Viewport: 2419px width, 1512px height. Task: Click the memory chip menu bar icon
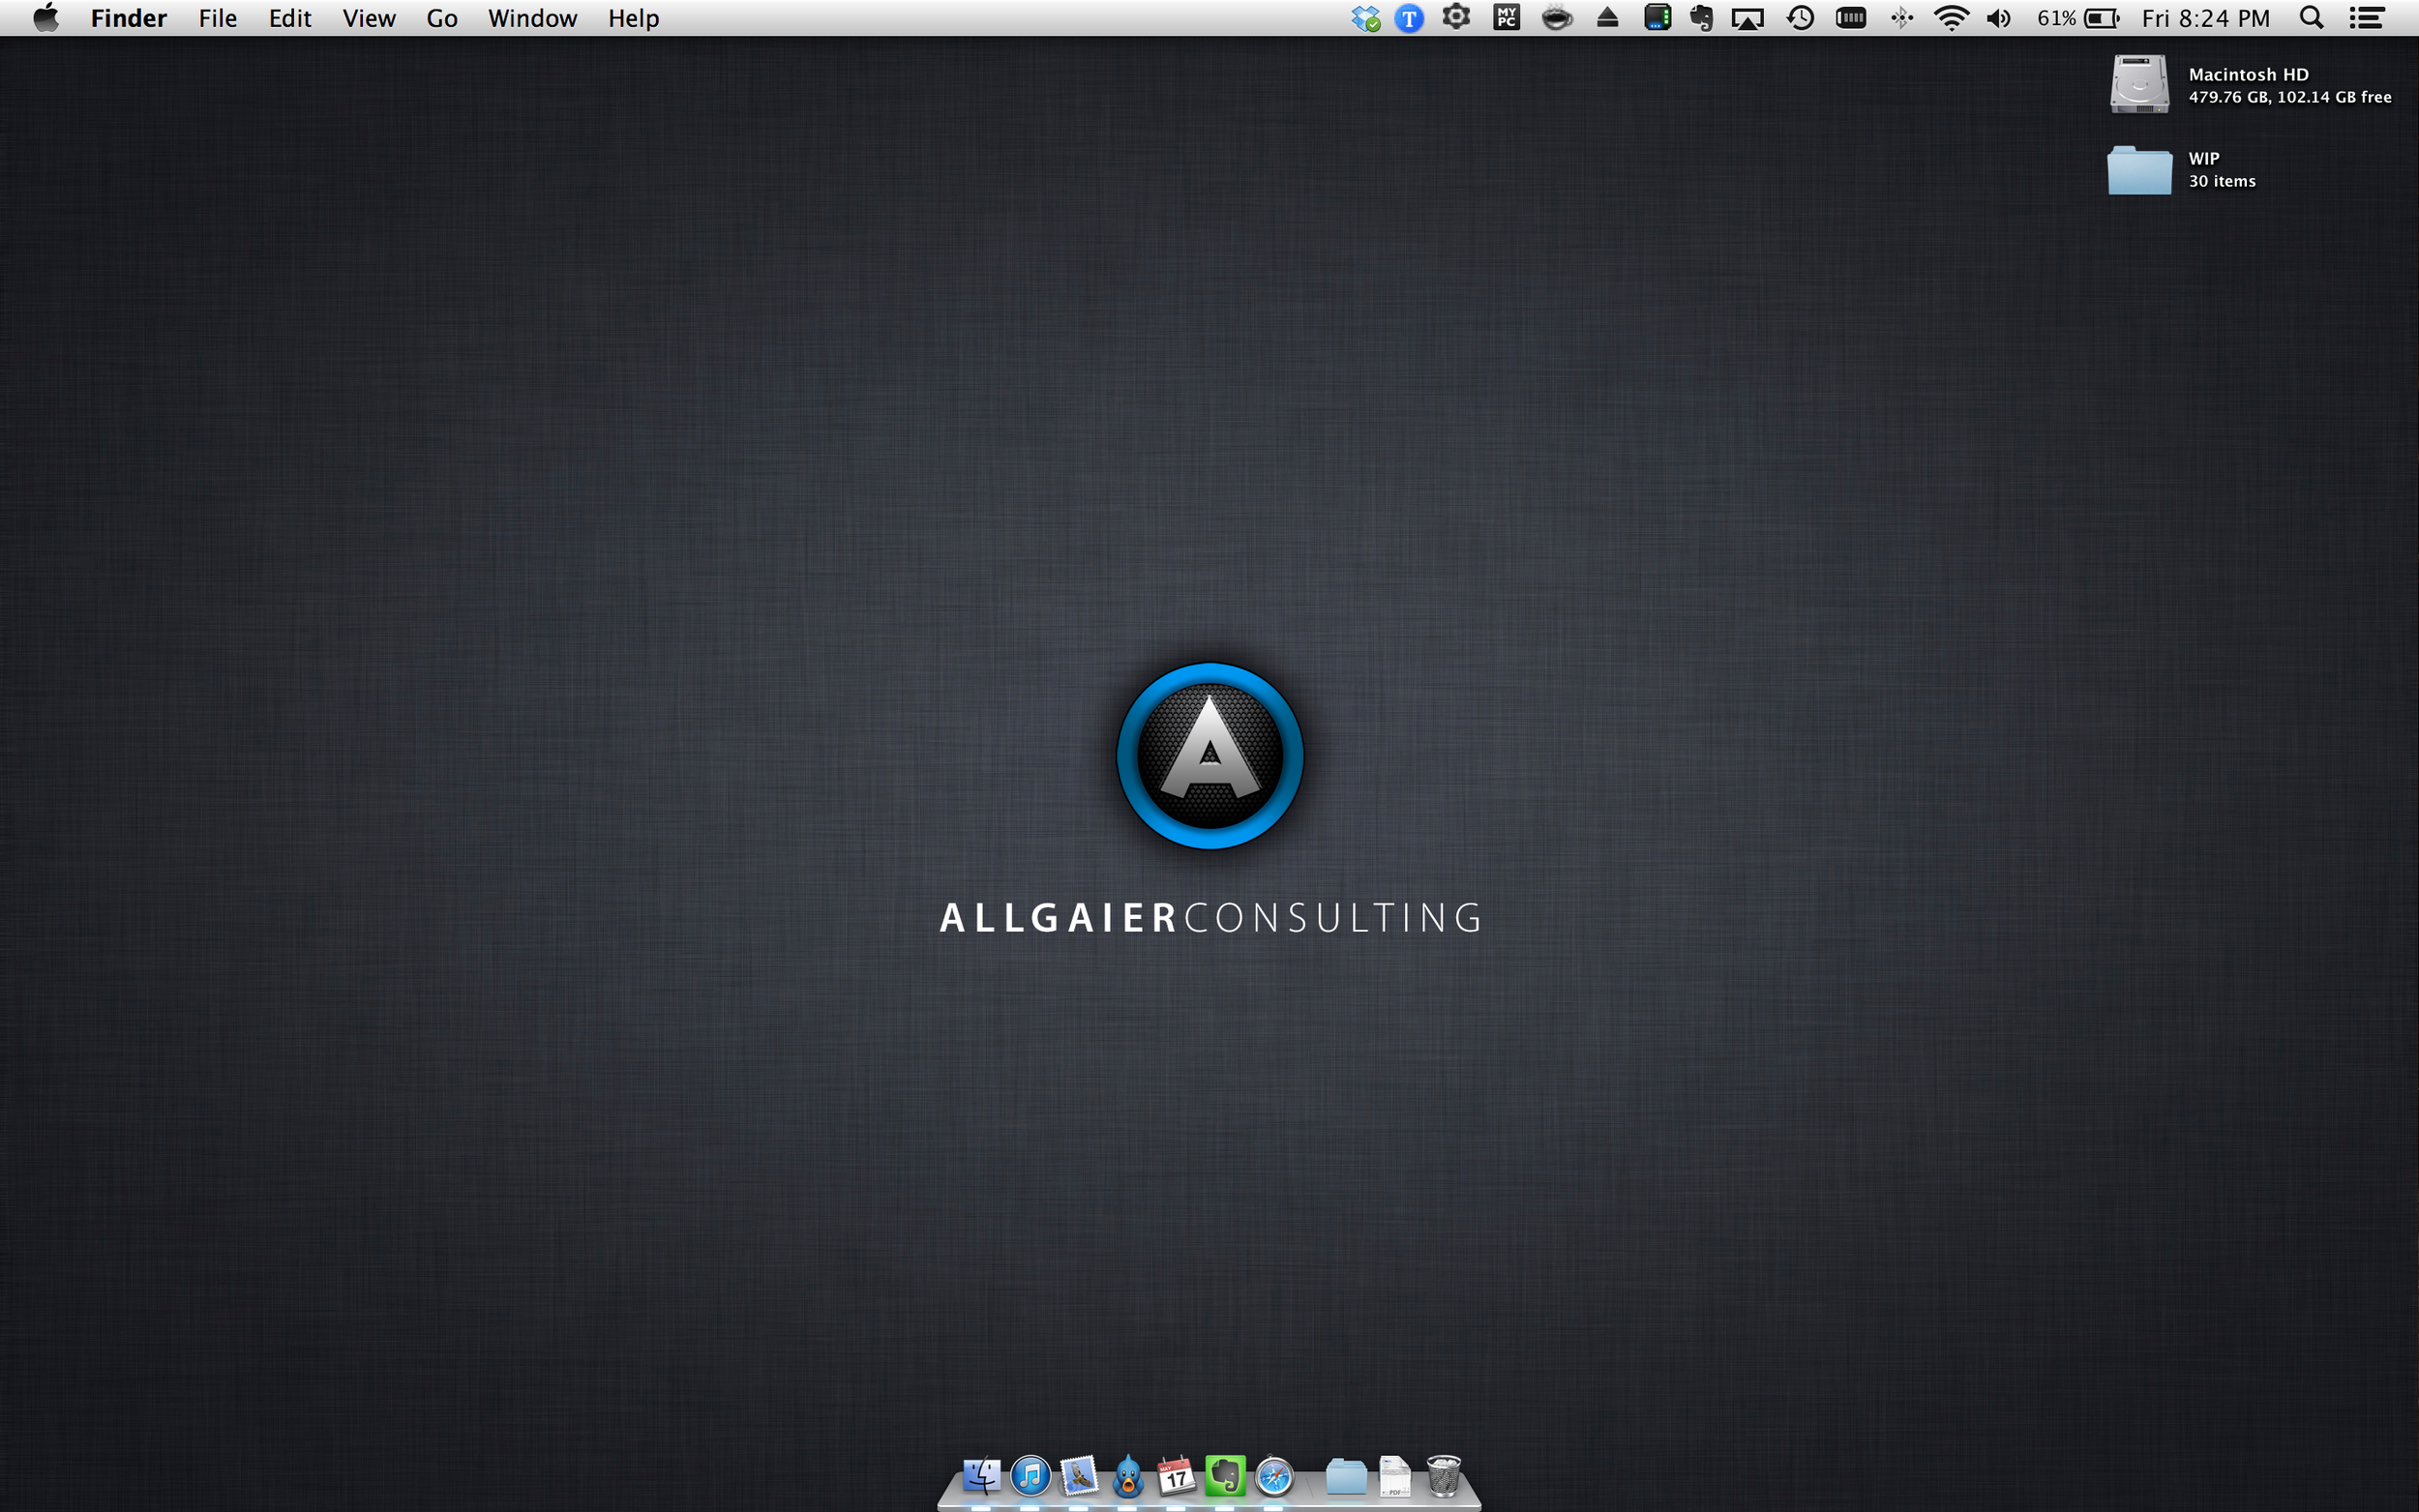point(1850,17)
